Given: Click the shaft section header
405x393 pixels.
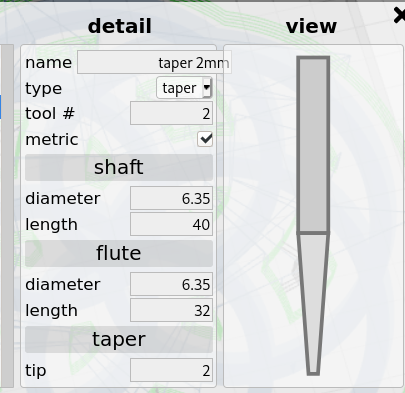Looking at the screenshot, I should (x=119, y=167).
